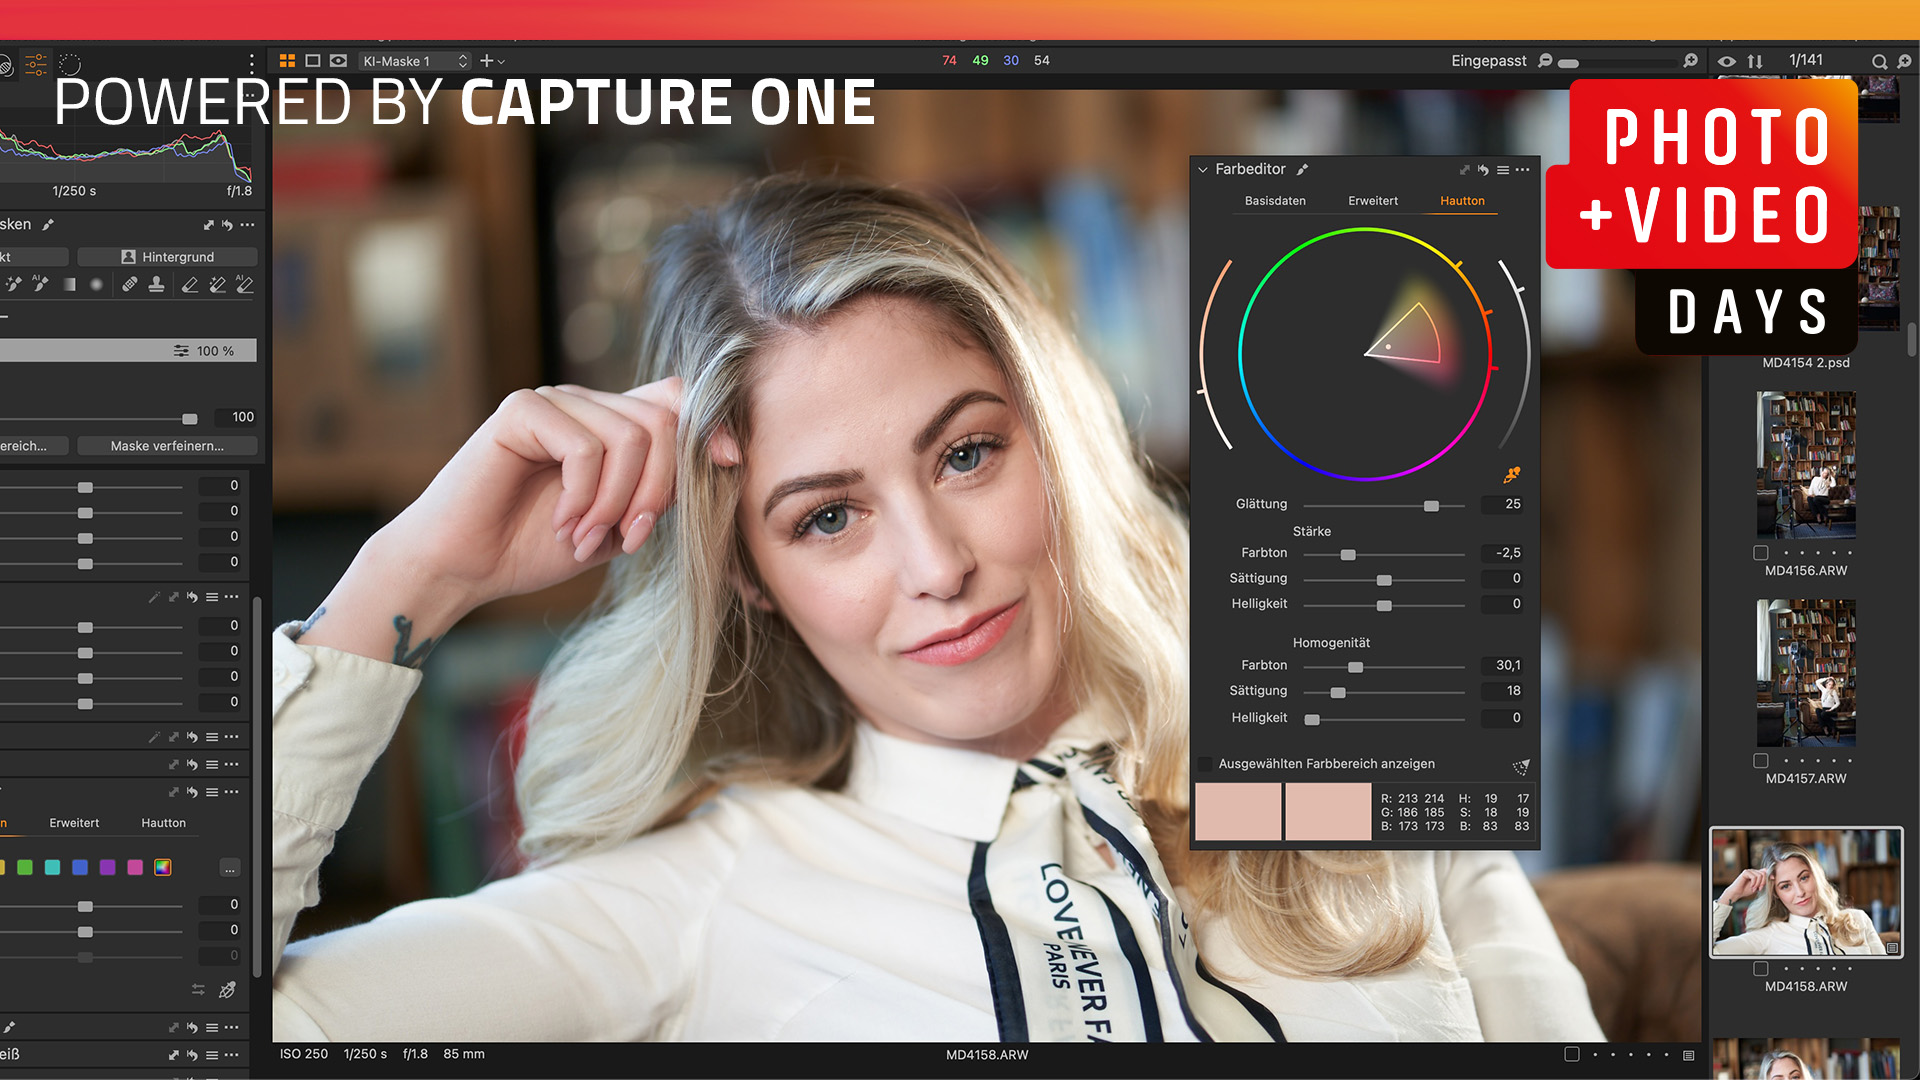Viewport: 1920px width, 1080px height.
Task: Switch to Erweitert tab in left color panel
Action: 74,823
